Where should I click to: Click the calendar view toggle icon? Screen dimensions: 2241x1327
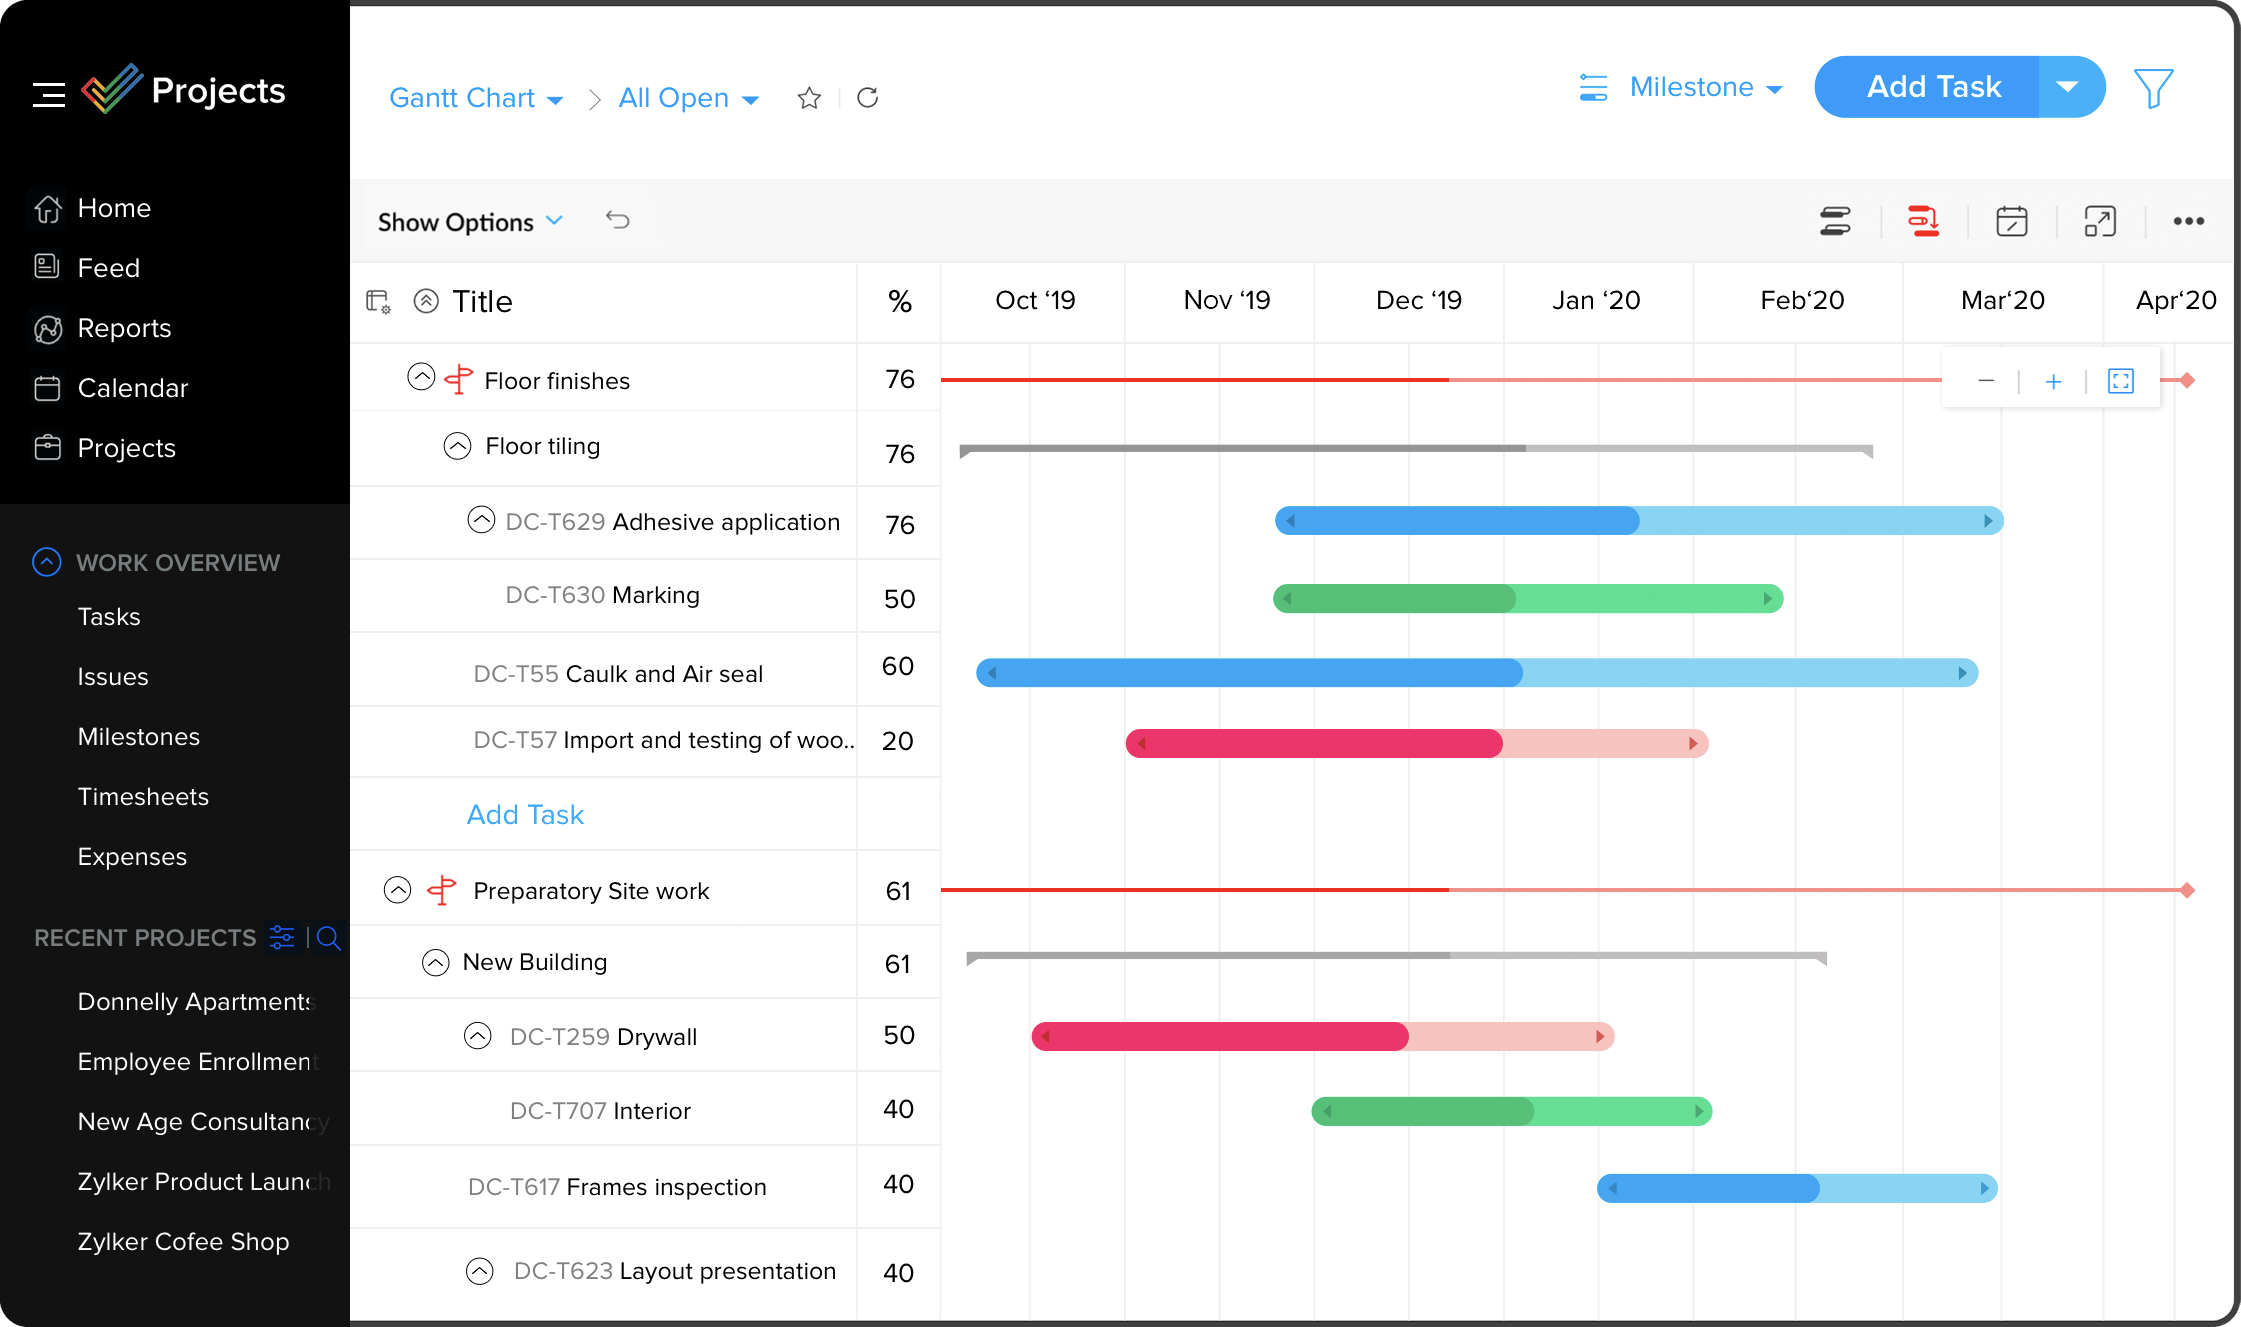point(2012,220)
